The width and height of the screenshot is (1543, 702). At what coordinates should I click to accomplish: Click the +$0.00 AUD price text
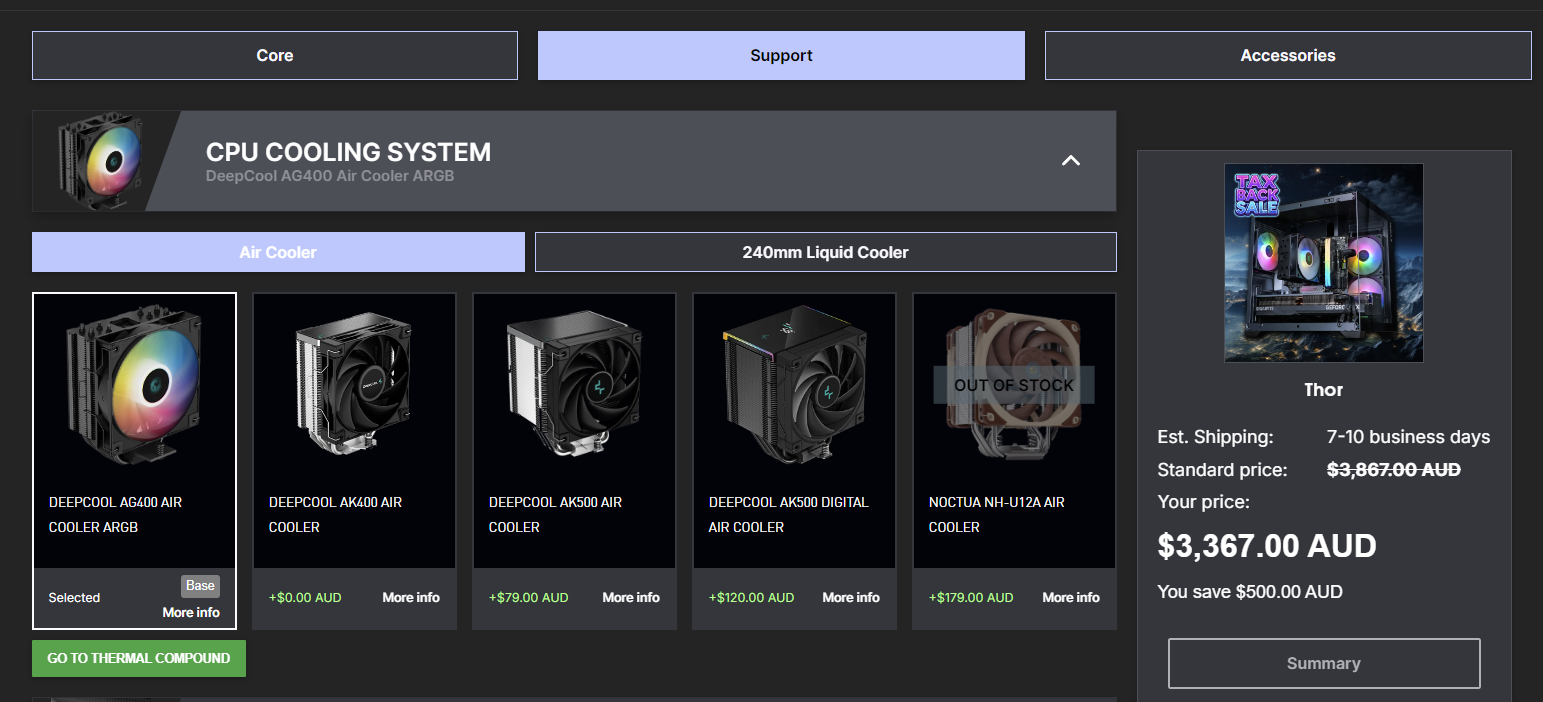(305, 597)
